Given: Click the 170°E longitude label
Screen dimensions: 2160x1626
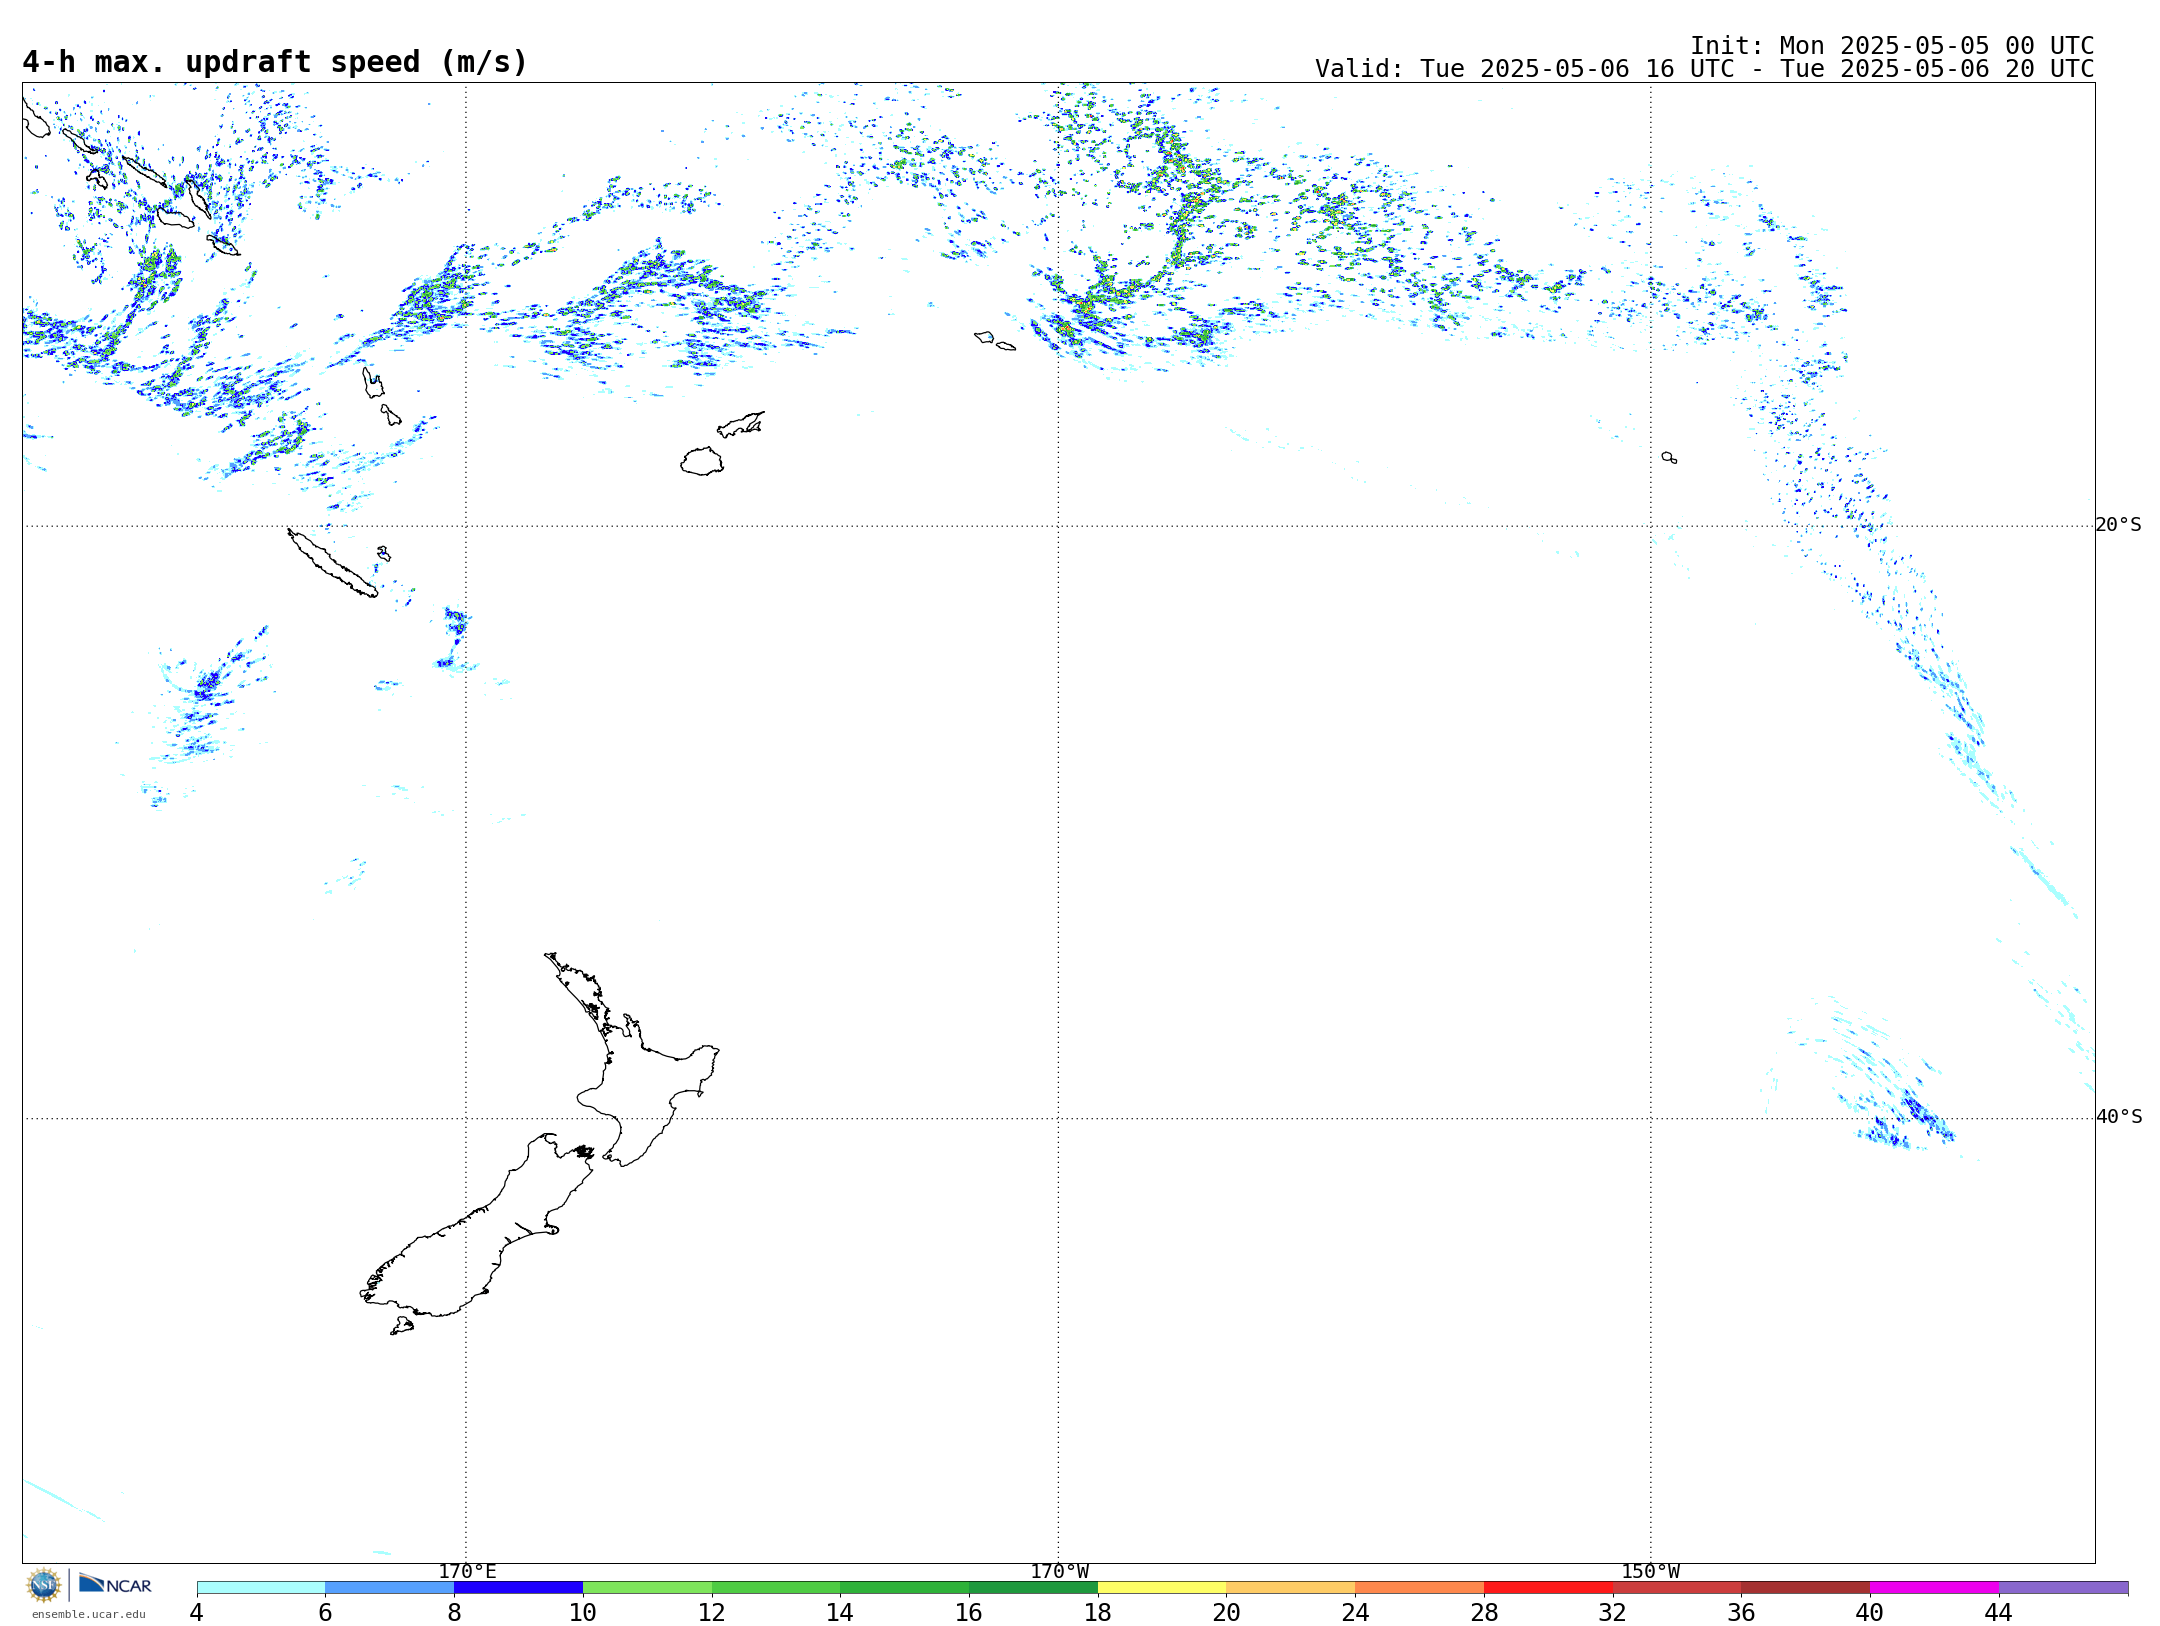Looking at the screenshot, I should click(x=467, y=1572).
